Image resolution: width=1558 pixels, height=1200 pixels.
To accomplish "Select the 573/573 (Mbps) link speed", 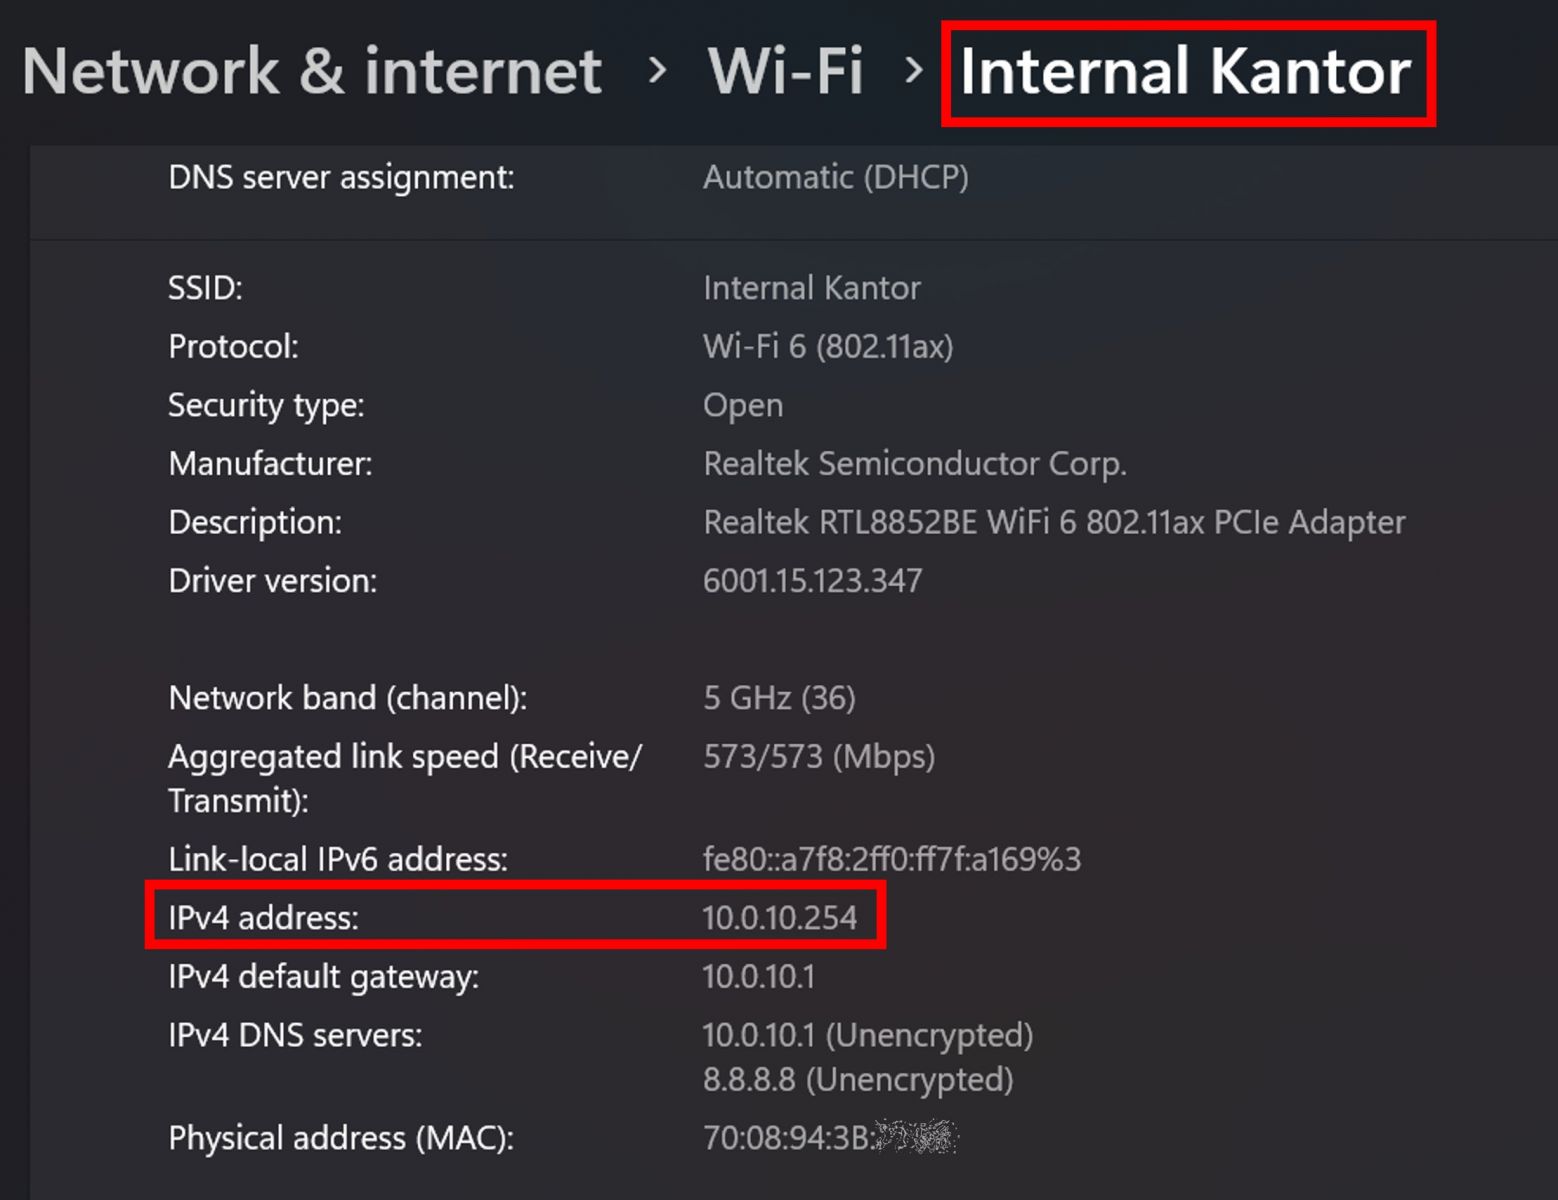I will 818,757.
